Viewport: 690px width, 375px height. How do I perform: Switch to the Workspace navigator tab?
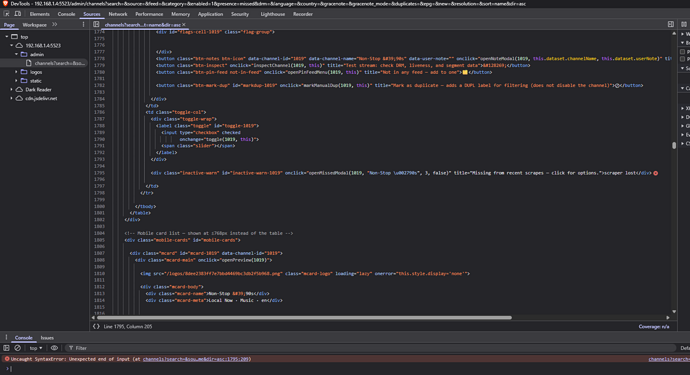click(34, 25)
